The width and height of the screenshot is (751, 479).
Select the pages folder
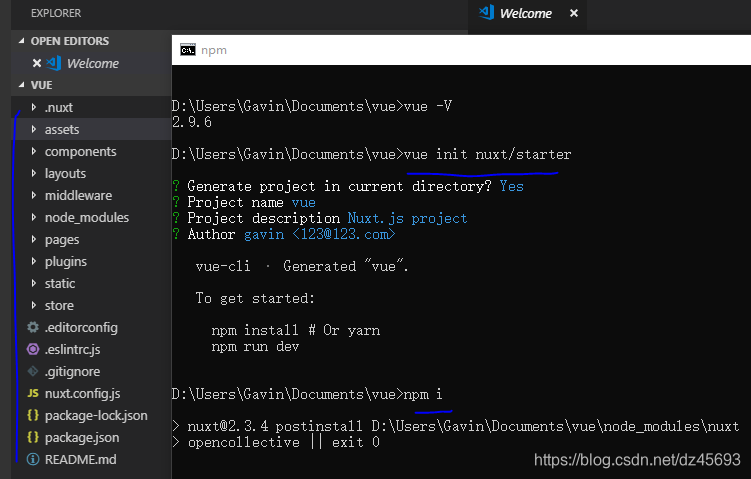91,240
